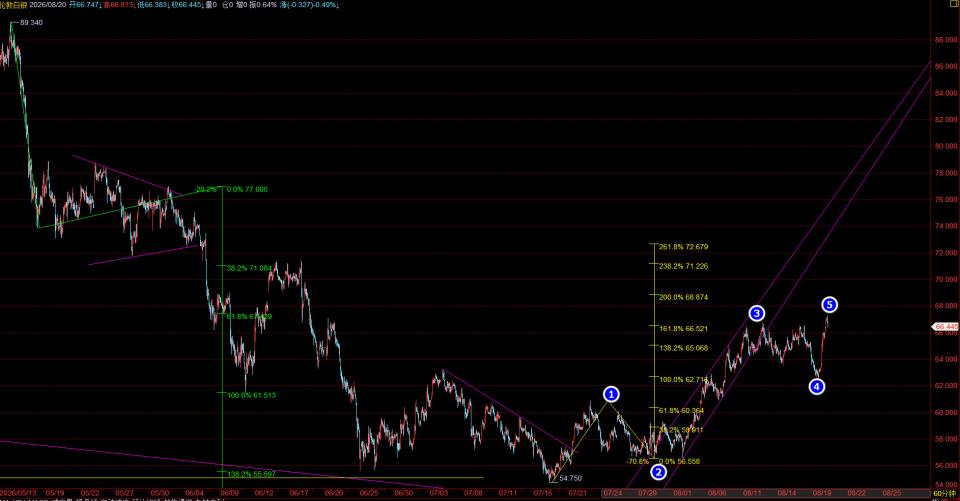
Task: Select the green Fibonacci level 0.0% 77.000
Action: click(247, 189)
